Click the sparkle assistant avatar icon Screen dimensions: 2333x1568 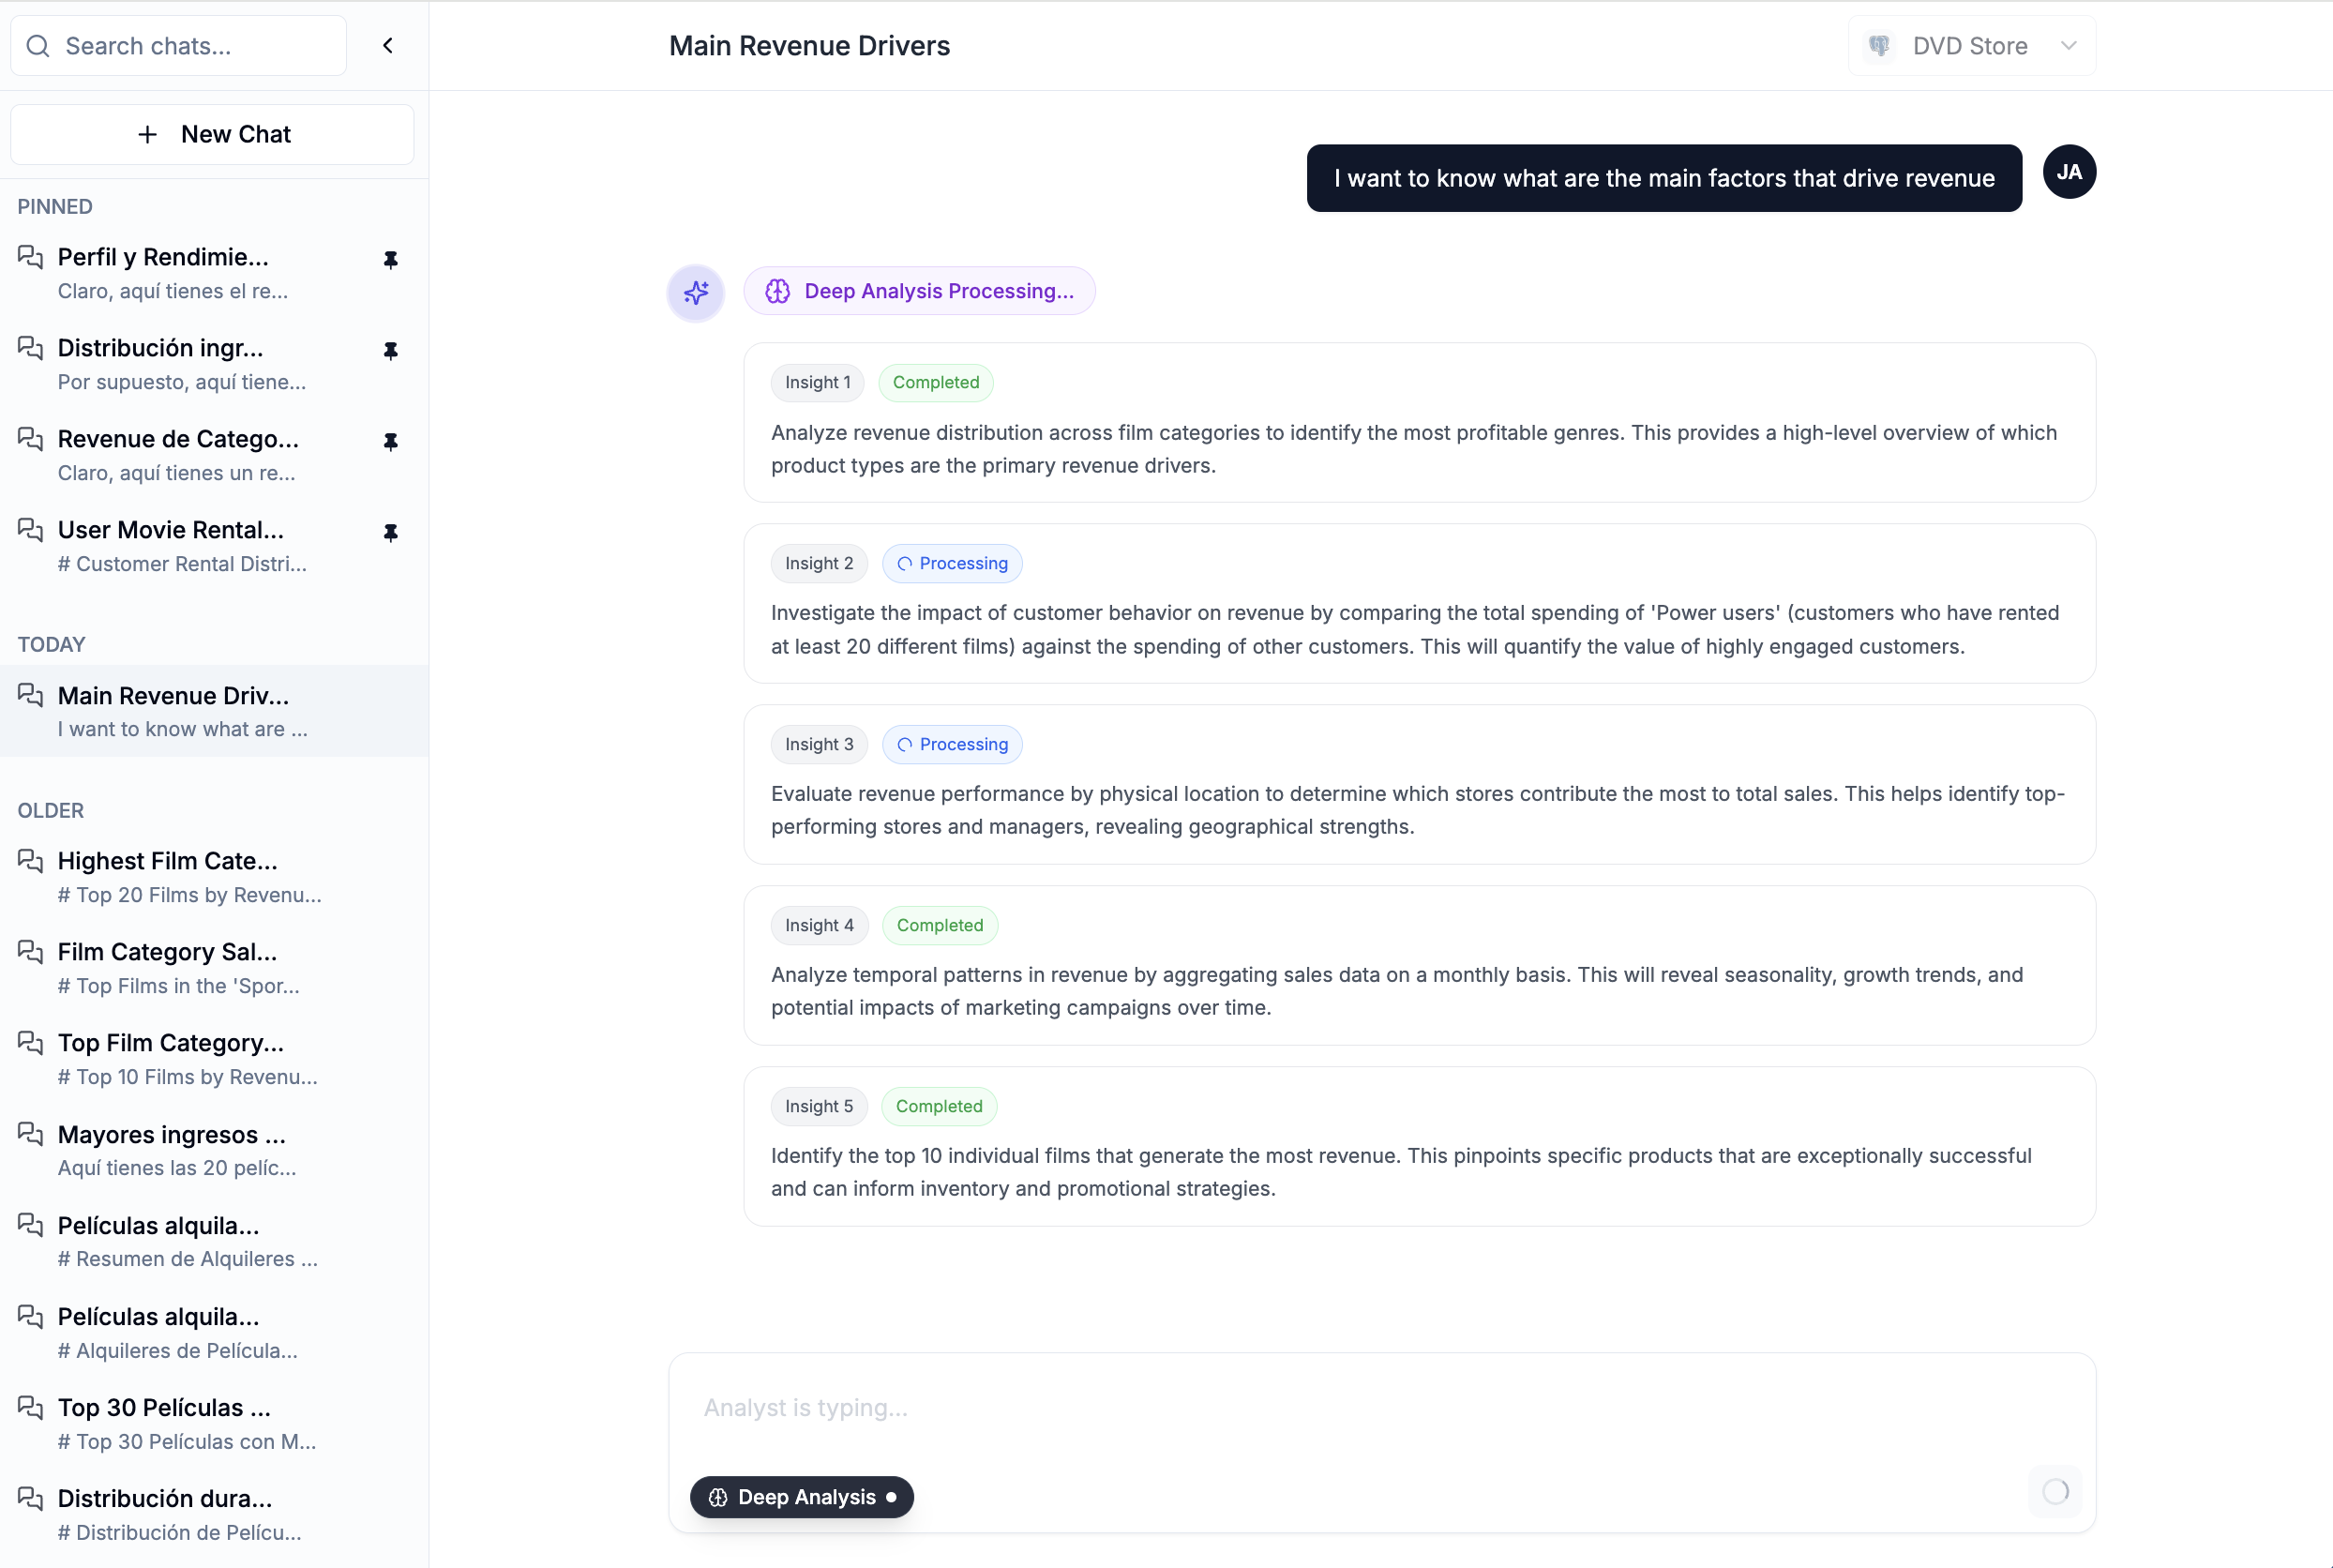coord(696,292)
